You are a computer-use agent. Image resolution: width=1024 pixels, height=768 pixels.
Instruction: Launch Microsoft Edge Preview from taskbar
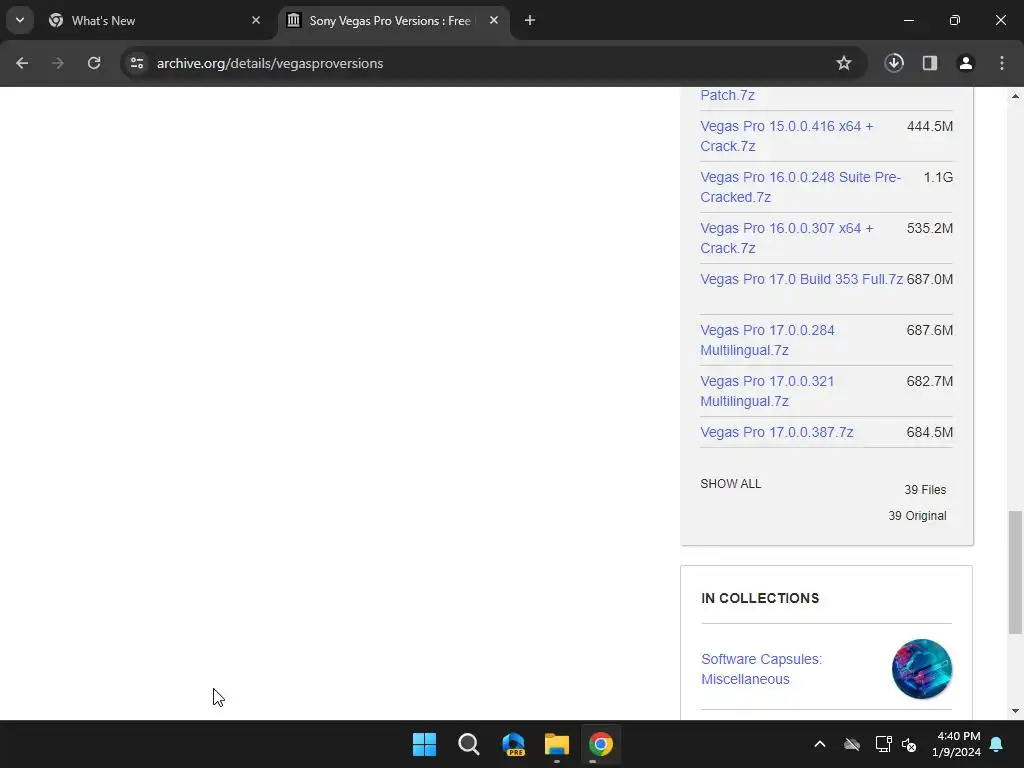[x=513, y=744]
